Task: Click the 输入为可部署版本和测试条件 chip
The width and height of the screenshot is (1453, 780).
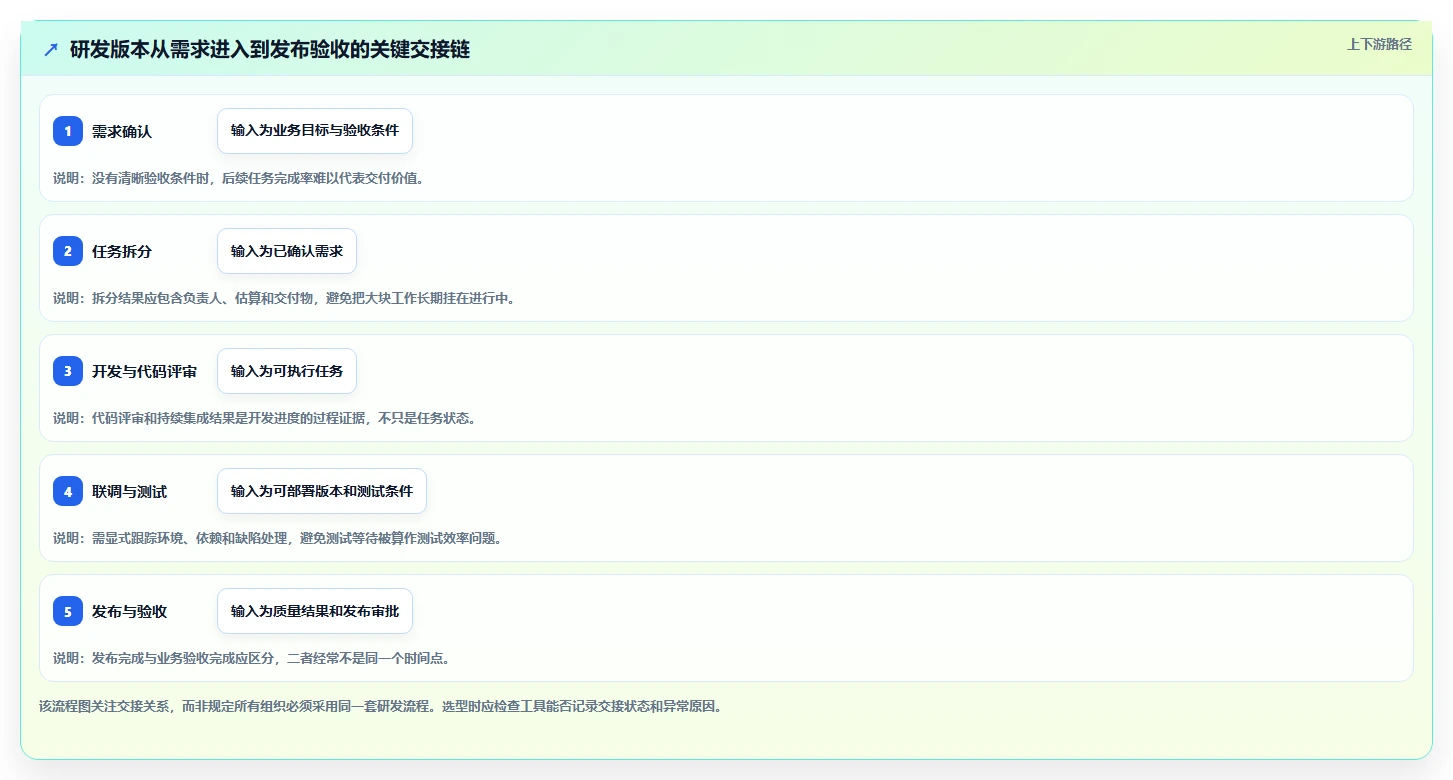Action: (x=322, y=491)
